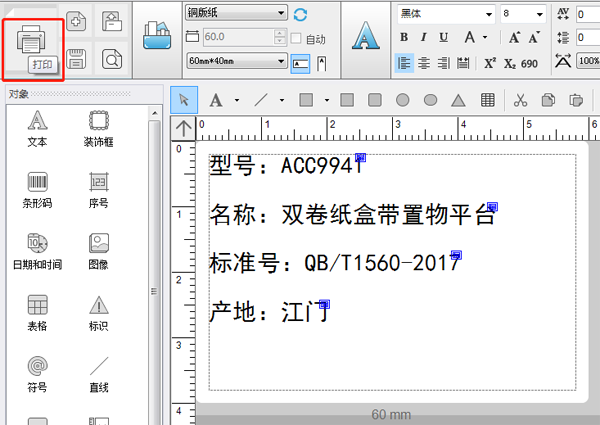Add a 条形码 barcode object
The height and width of the screenshot is (425, 600).
37,190
